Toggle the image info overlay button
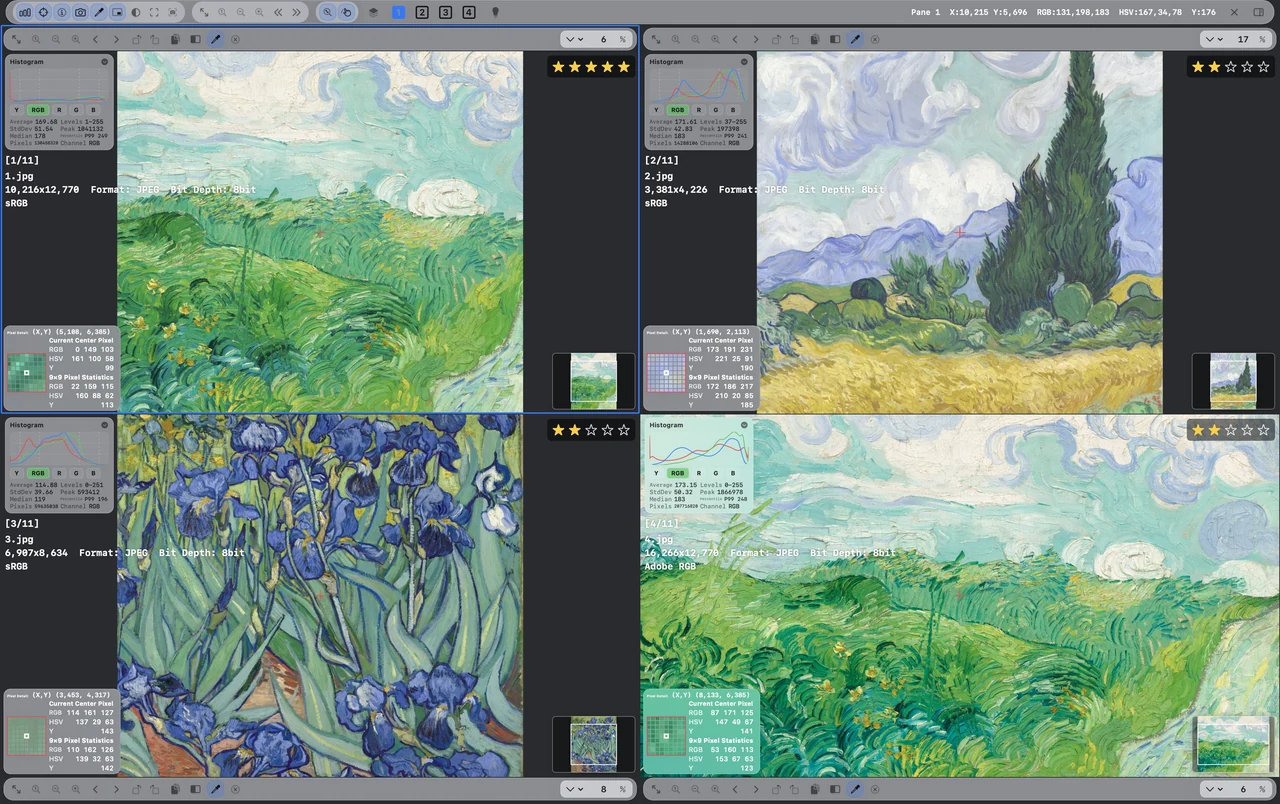This screenshot has width=1280, height=804. 62,12
